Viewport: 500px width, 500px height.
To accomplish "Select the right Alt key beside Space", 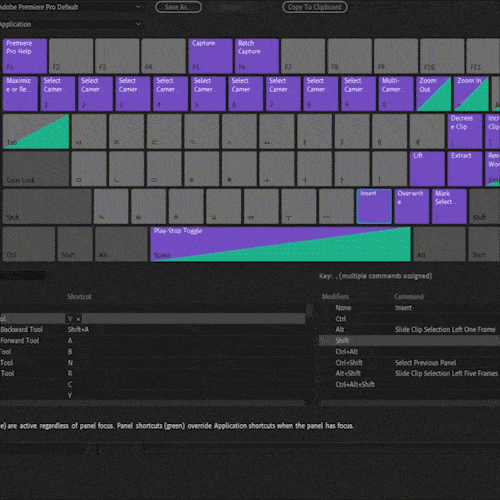I will coord(439,244).
